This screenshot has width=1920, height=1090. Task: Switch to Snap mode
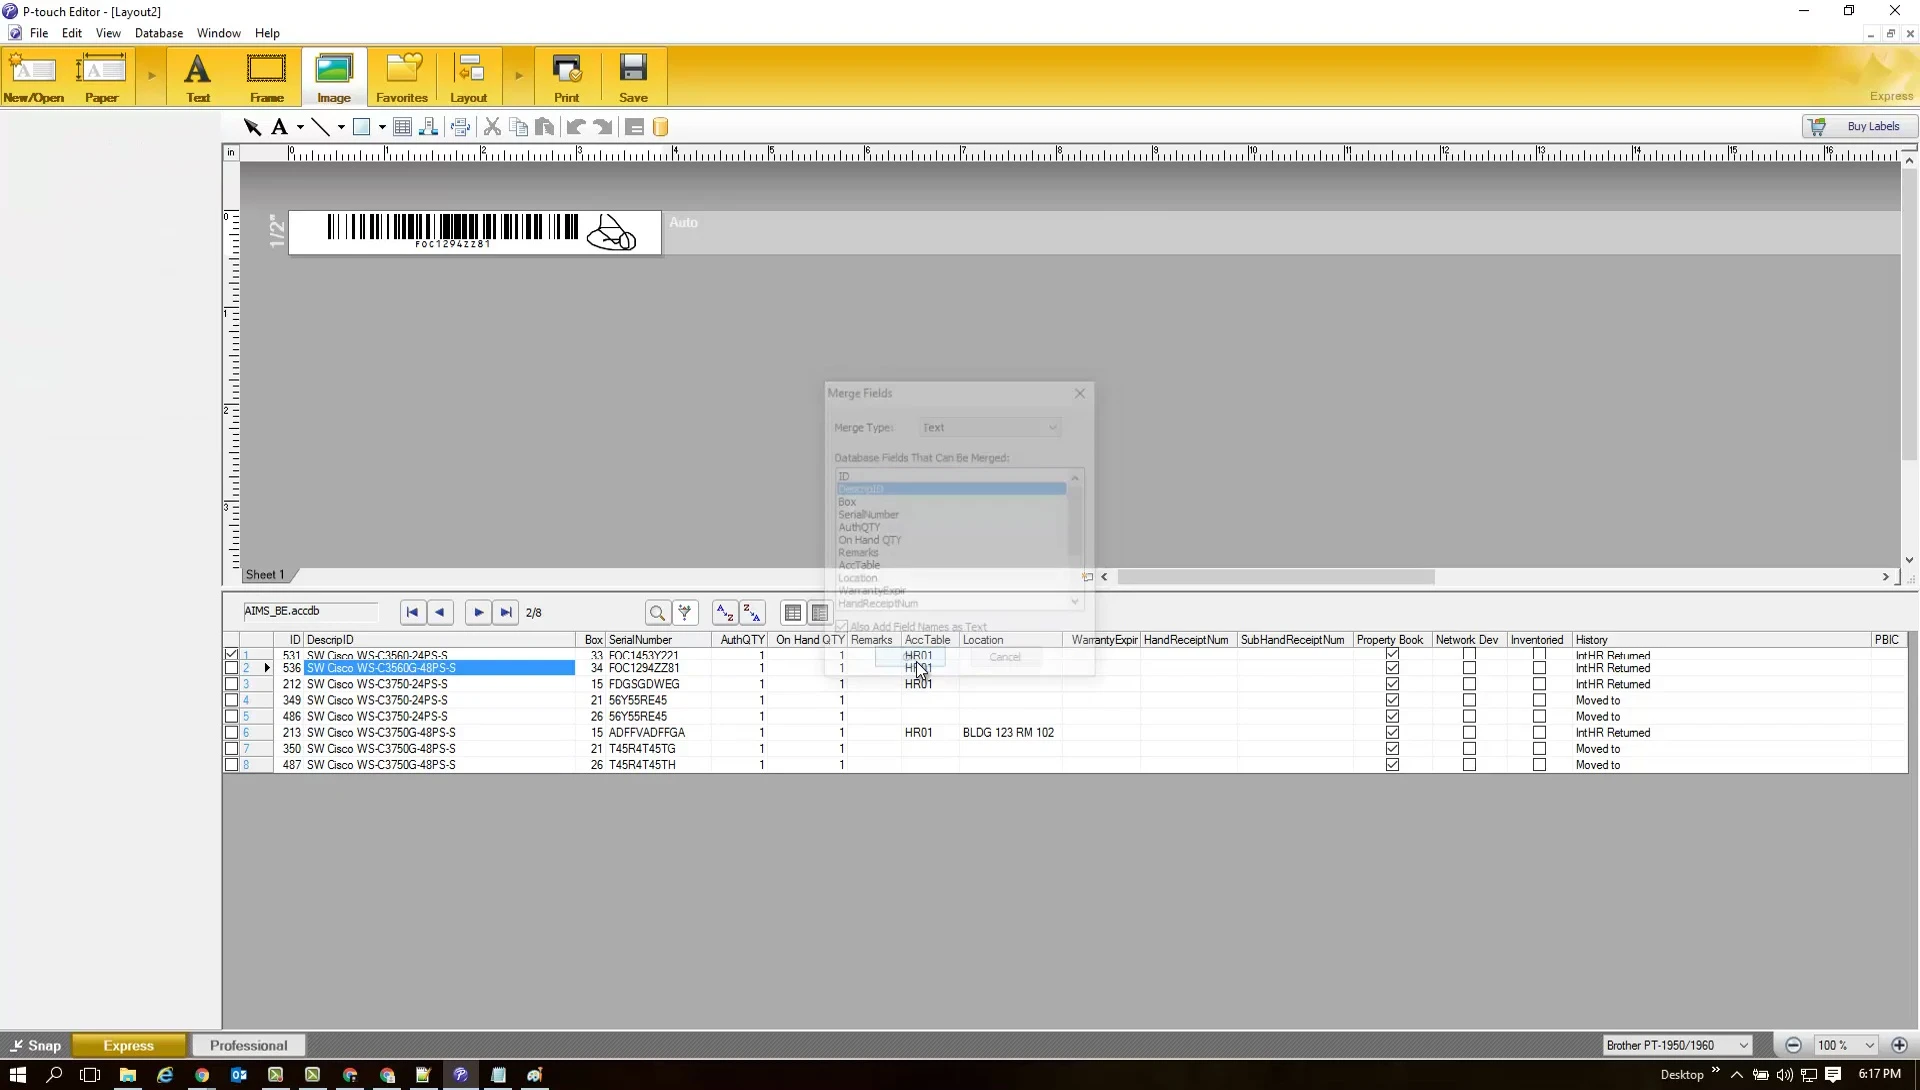pos(36,1046)
